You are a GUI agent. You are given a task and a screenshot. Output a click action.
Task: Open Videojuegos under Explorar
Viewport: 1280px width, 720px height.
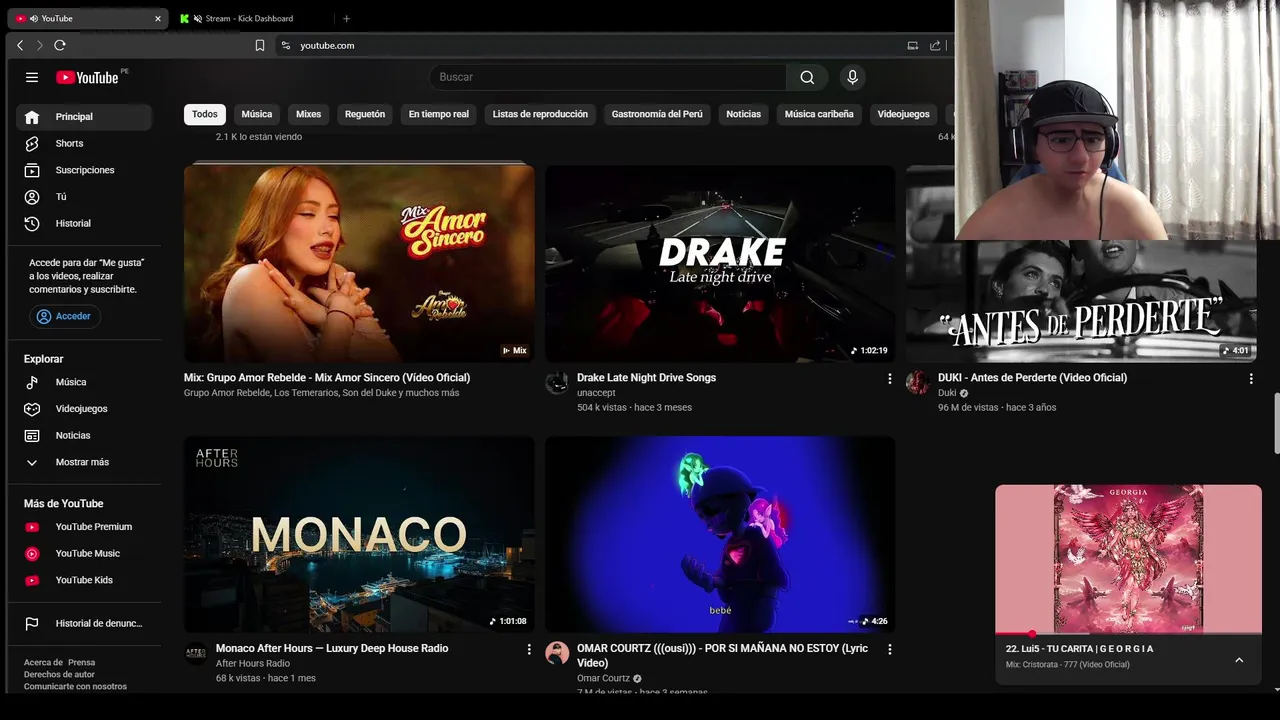[84, 408]
